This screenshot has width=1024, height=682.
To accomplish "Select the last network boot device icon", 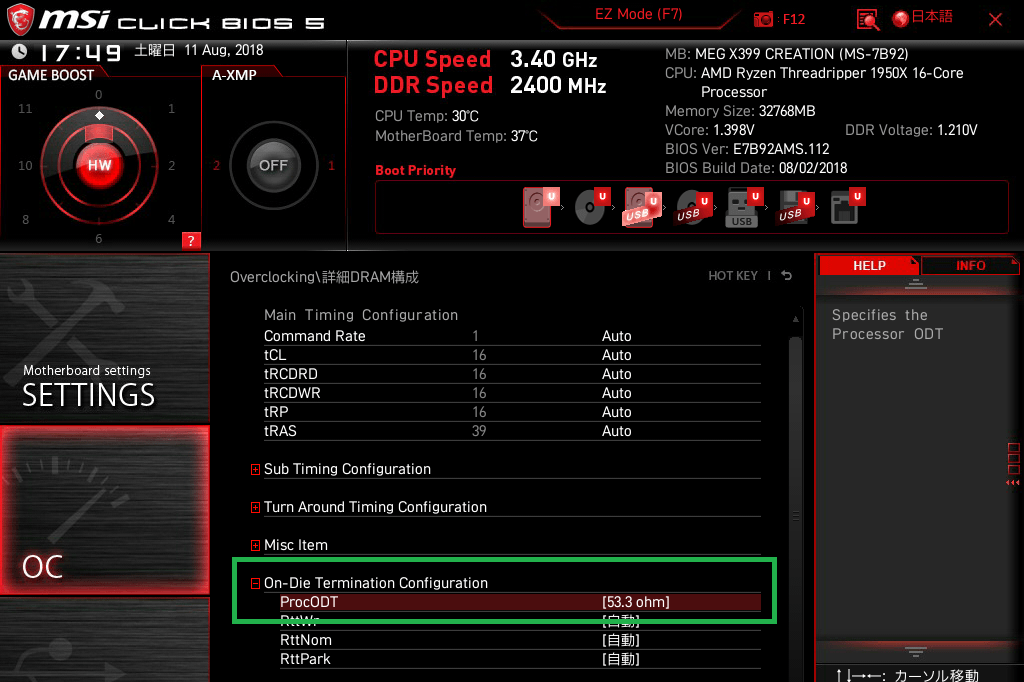I will (847, 208).
